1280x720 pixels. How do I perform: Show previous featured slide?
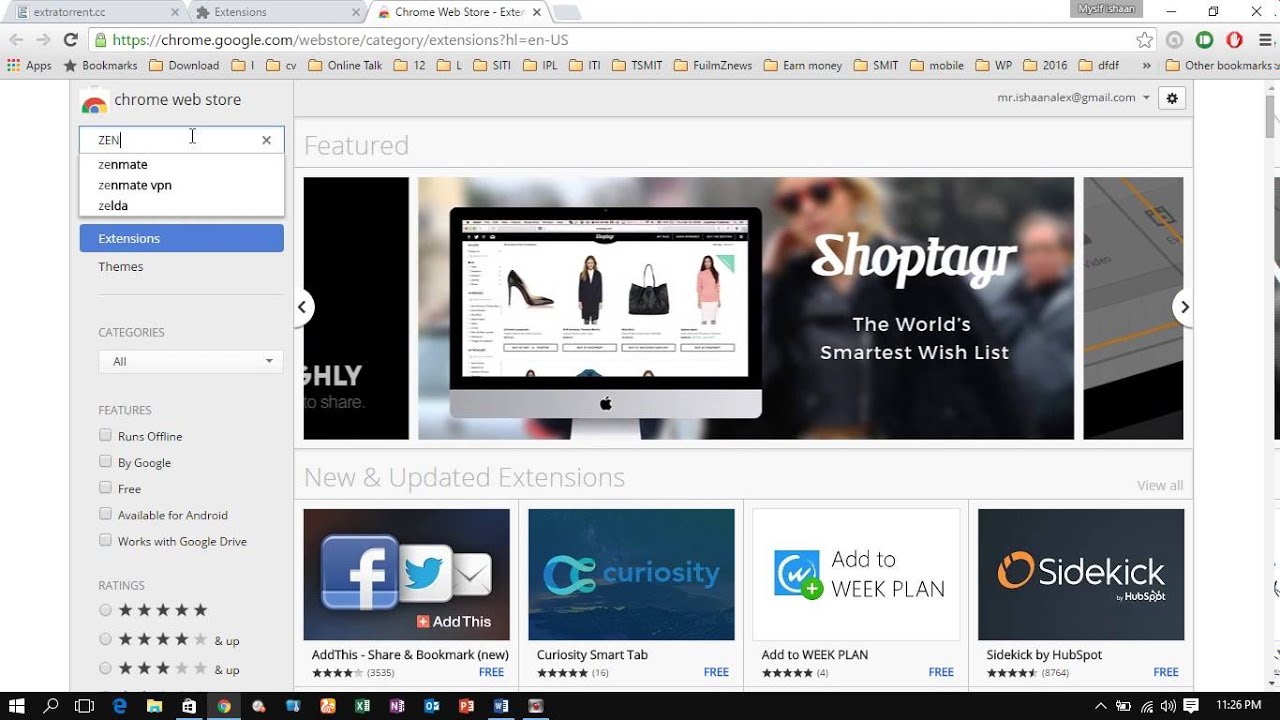pyautogui.click(x=302, y=307)
